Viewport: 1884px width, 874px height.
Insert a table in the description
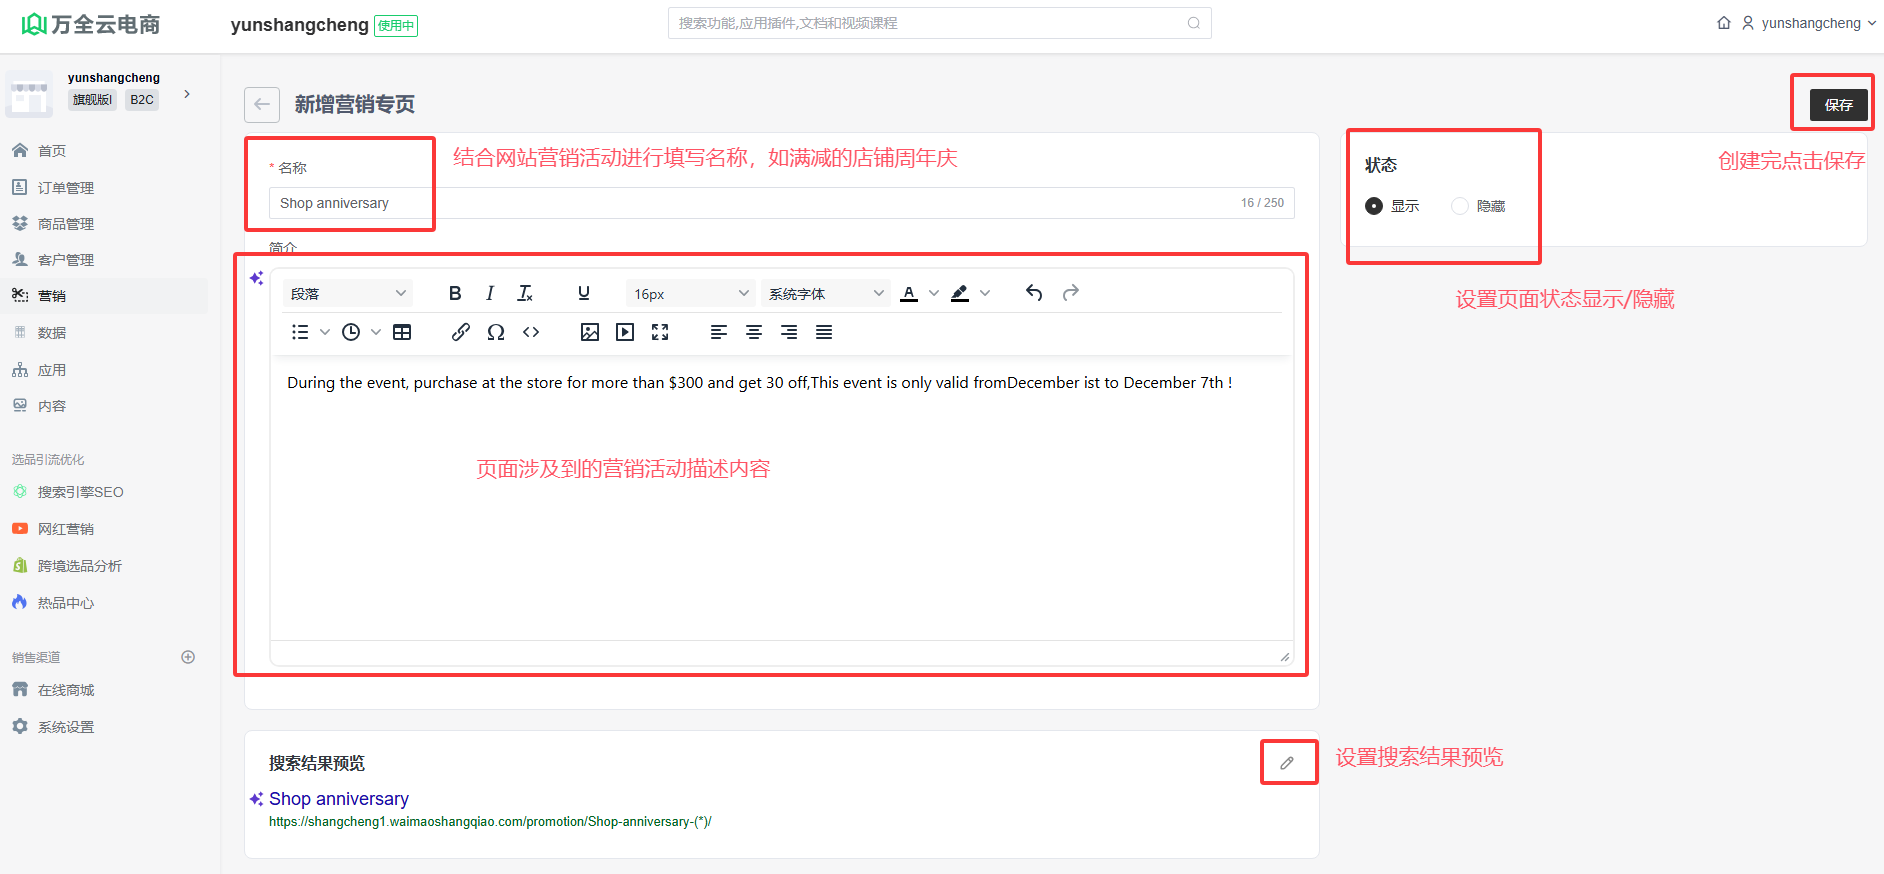[402, 332]
